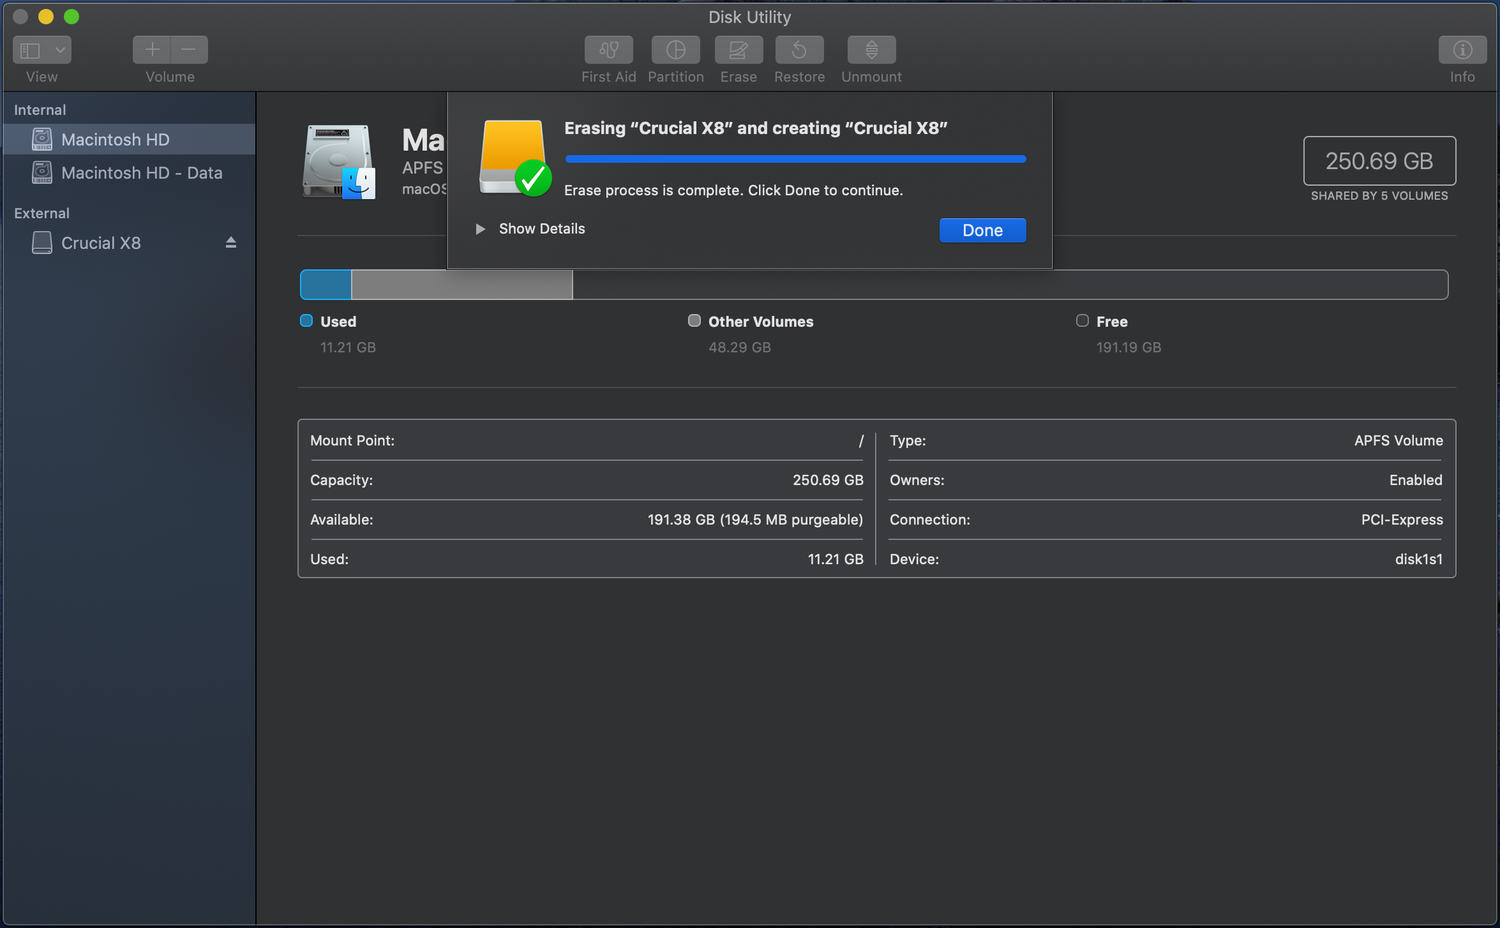Click the erase progress bar

coord(795,159)
